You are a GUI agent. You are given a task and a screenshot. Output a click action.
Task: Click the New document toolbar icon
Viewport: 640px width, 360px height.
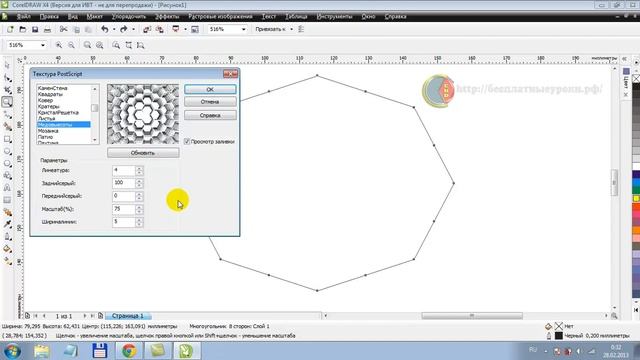pyautogui.click(x=10, y=29)
